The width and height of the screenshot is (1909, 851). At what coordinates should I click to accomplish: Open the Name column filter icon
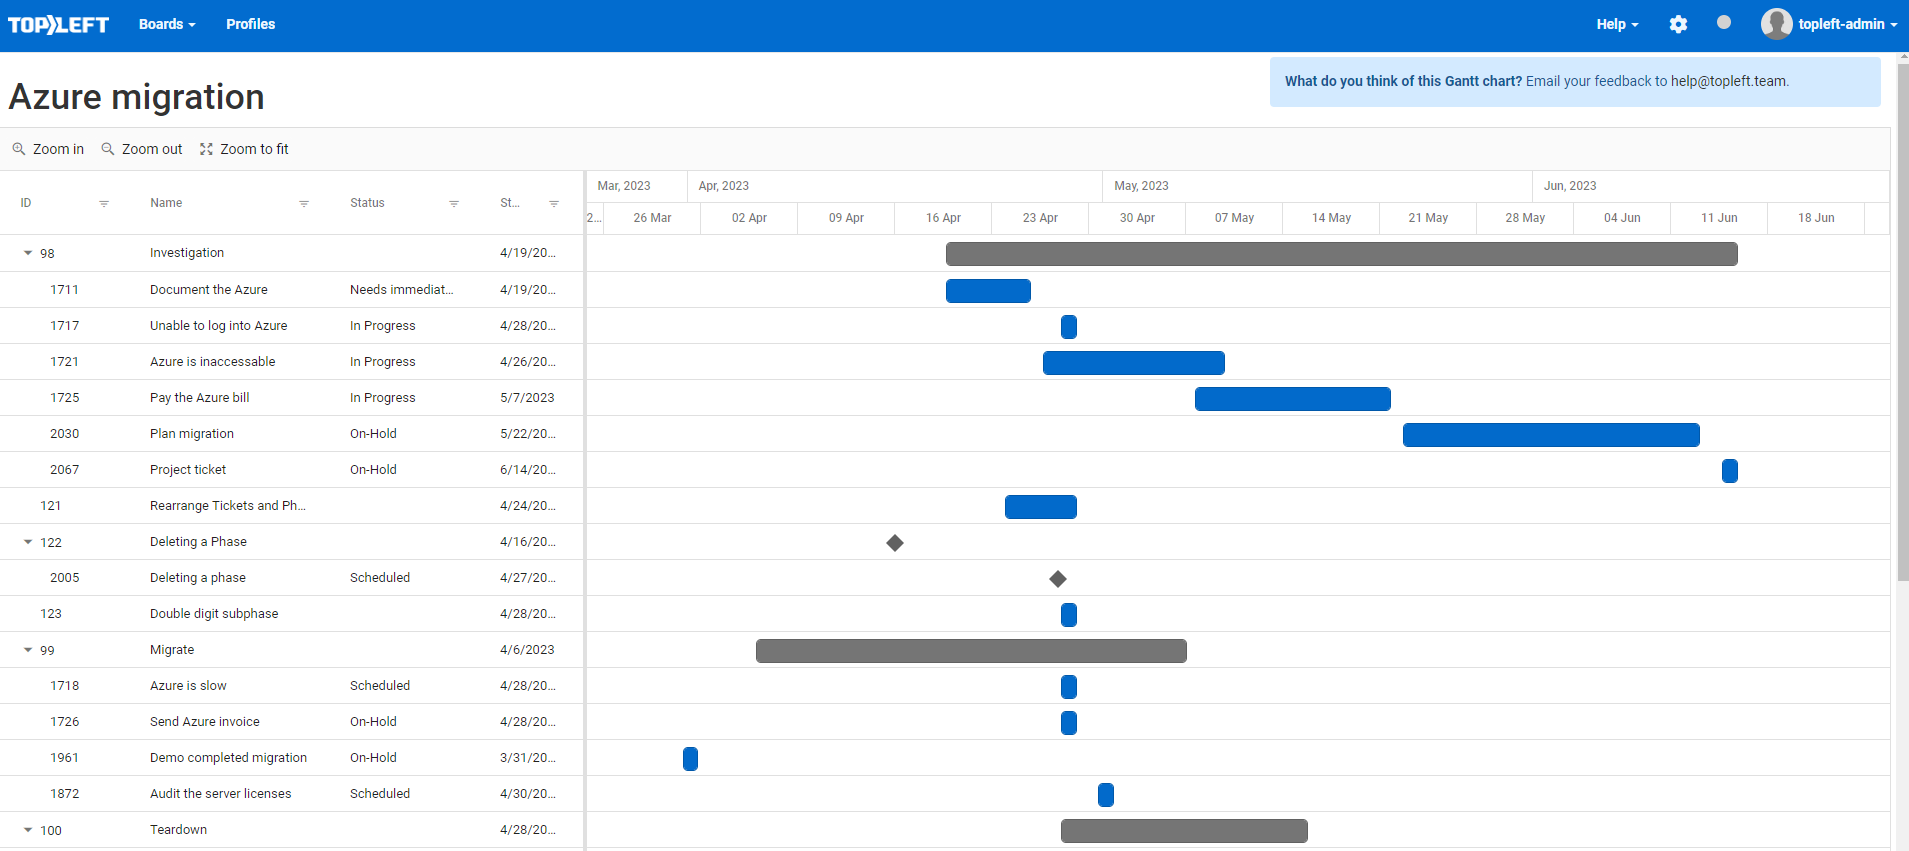click(303, 204)
